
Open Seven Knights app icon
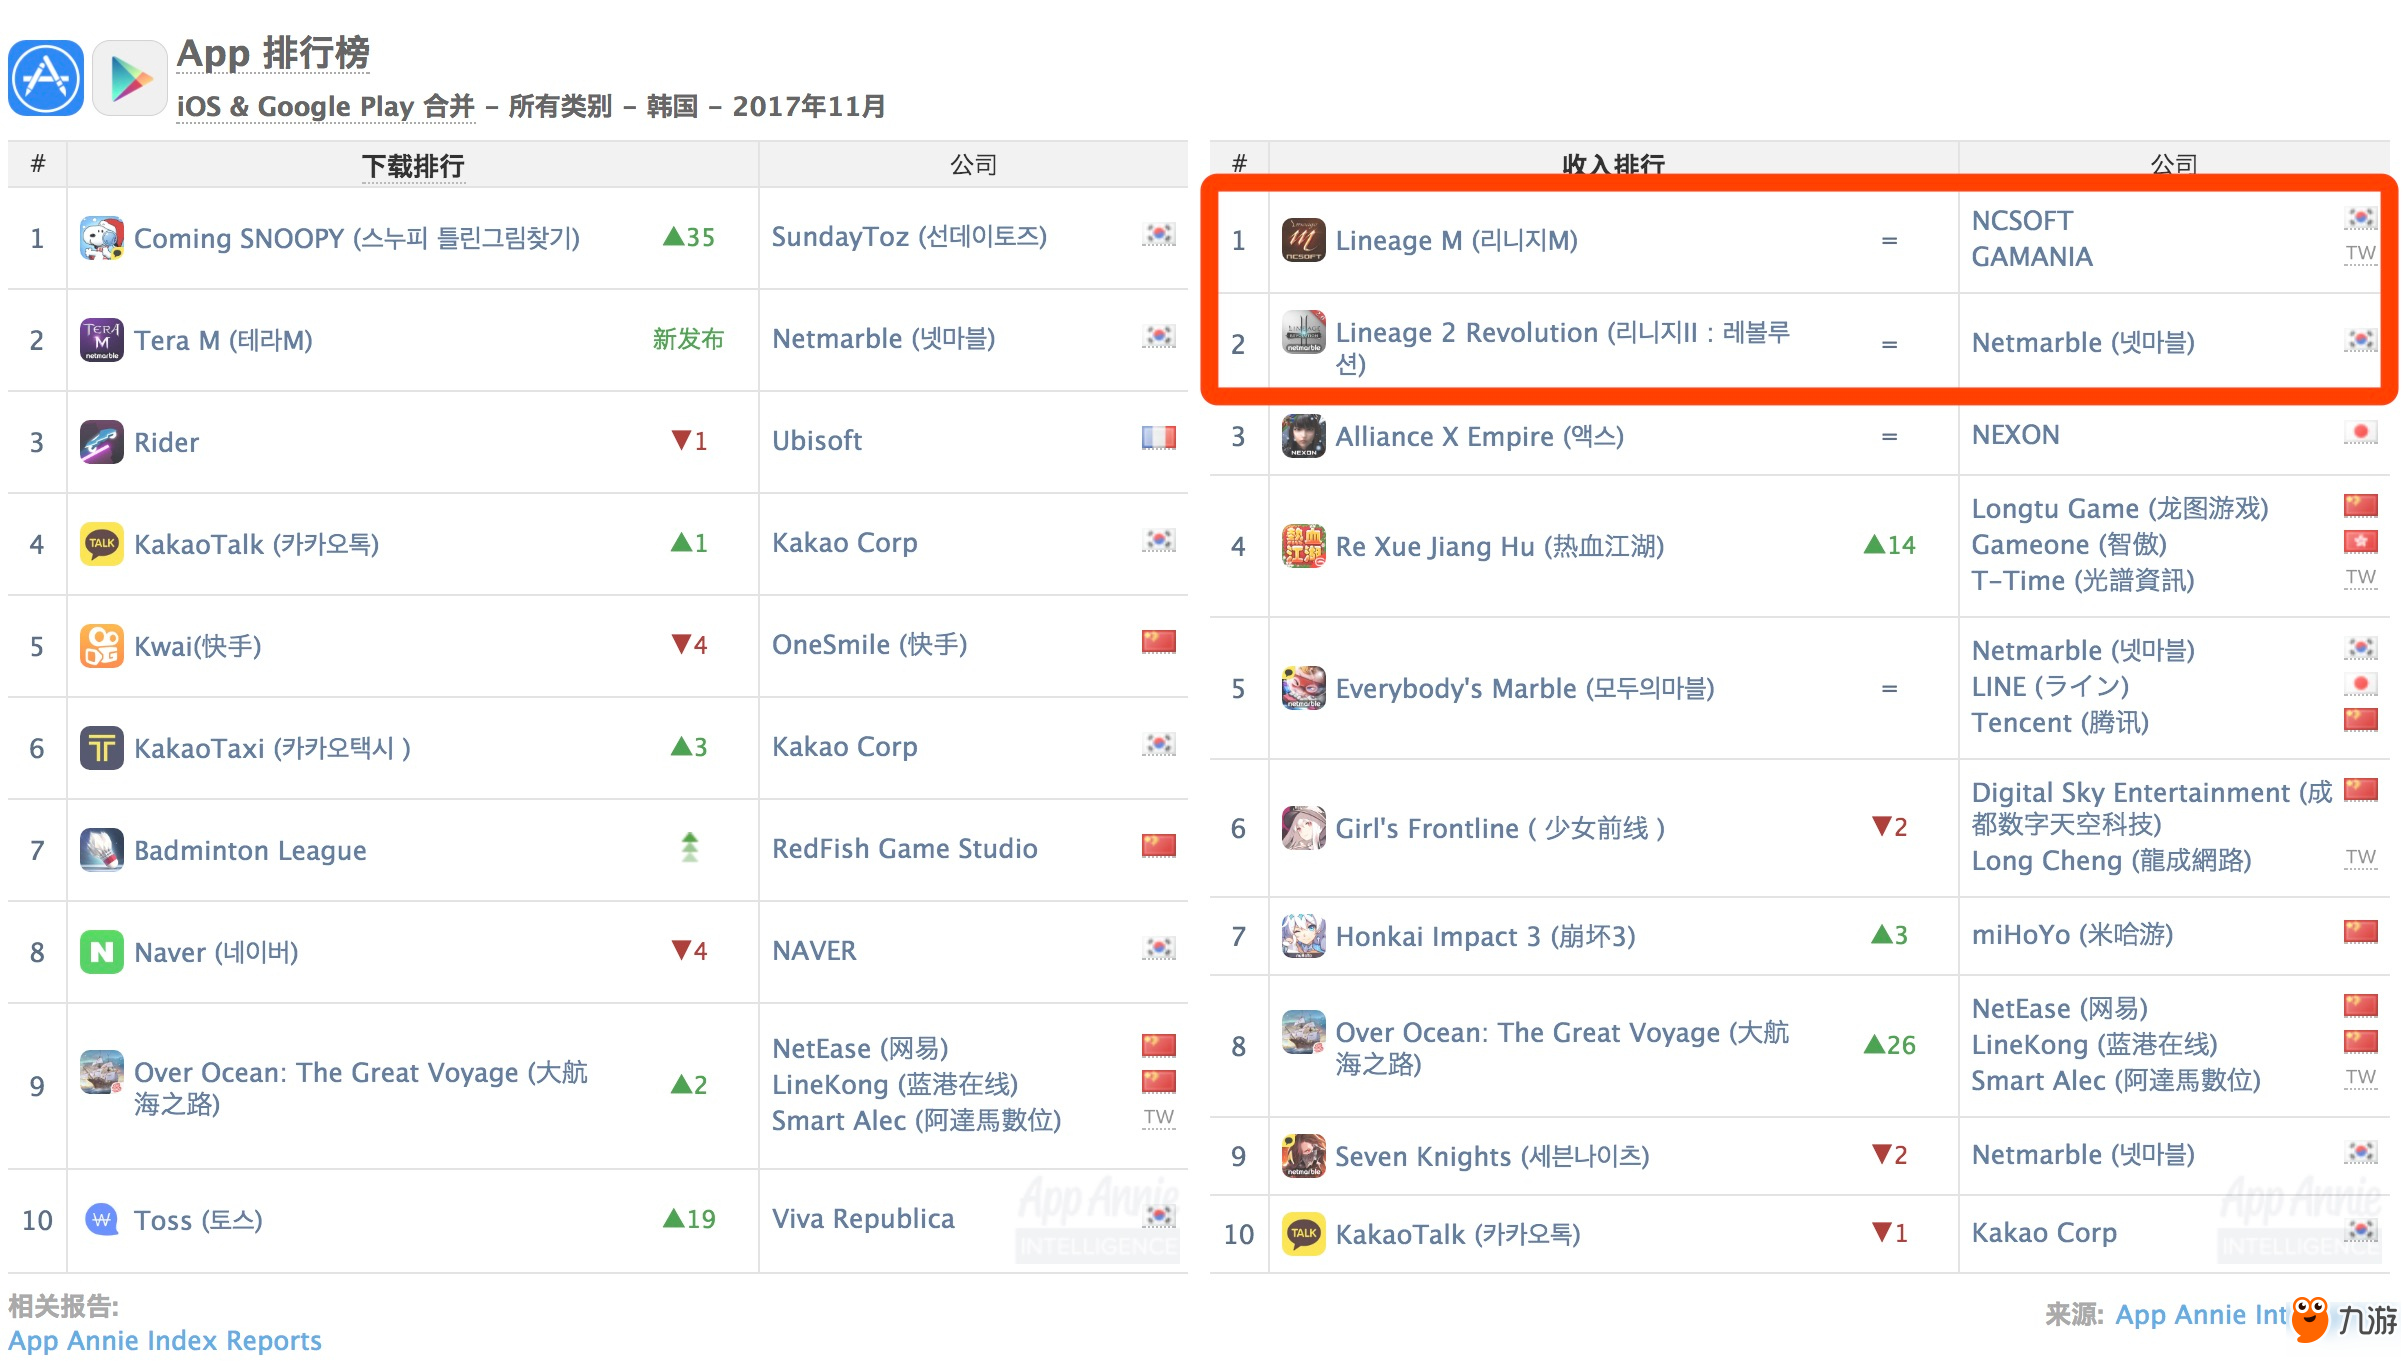(1304, 1156)
